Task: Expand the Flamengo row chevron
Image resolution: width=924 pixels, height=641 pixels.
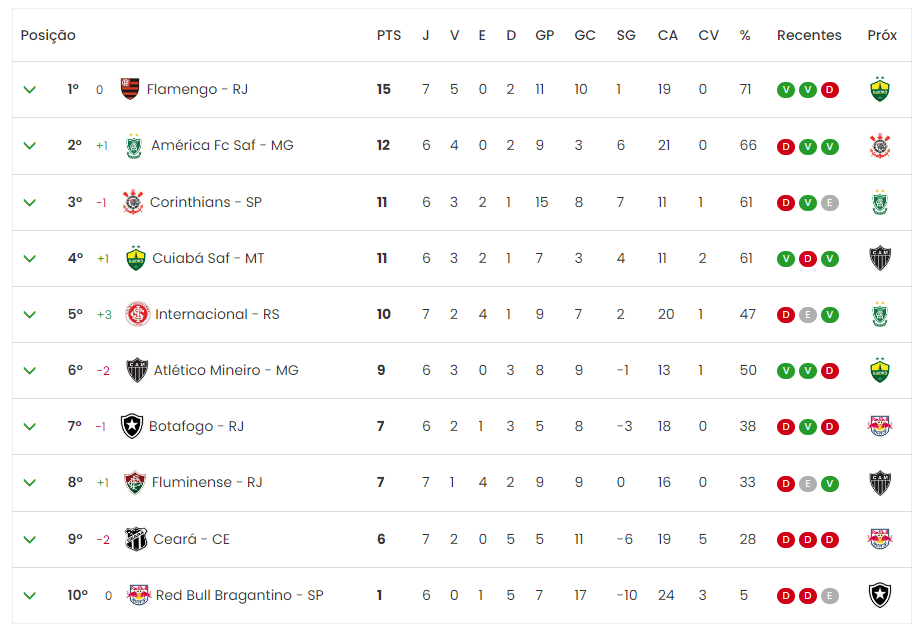Action: coord(29,90)
